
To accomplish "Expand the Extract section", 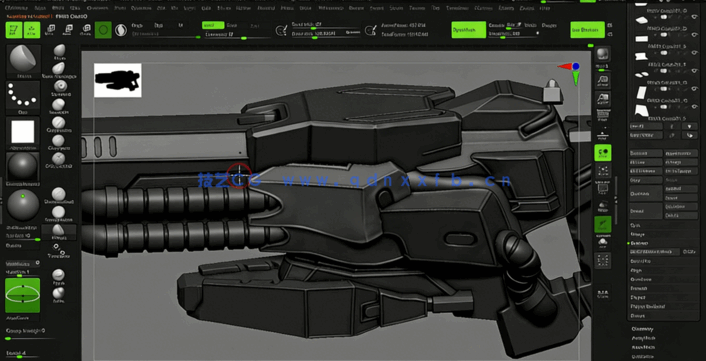I will click(638, 316).
